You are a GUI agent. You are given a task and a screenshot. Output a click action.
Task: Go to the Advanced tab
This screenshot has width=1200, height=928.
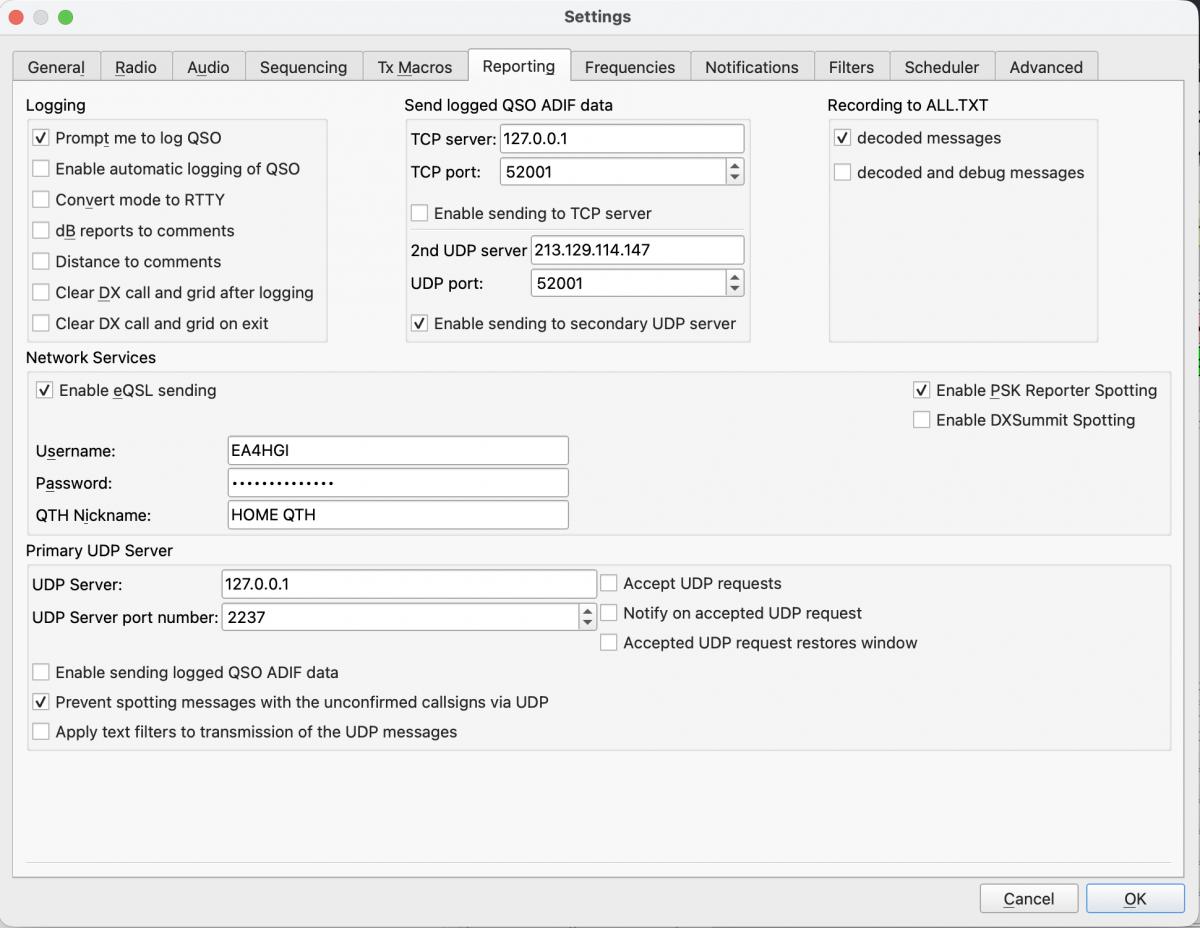1045,67
